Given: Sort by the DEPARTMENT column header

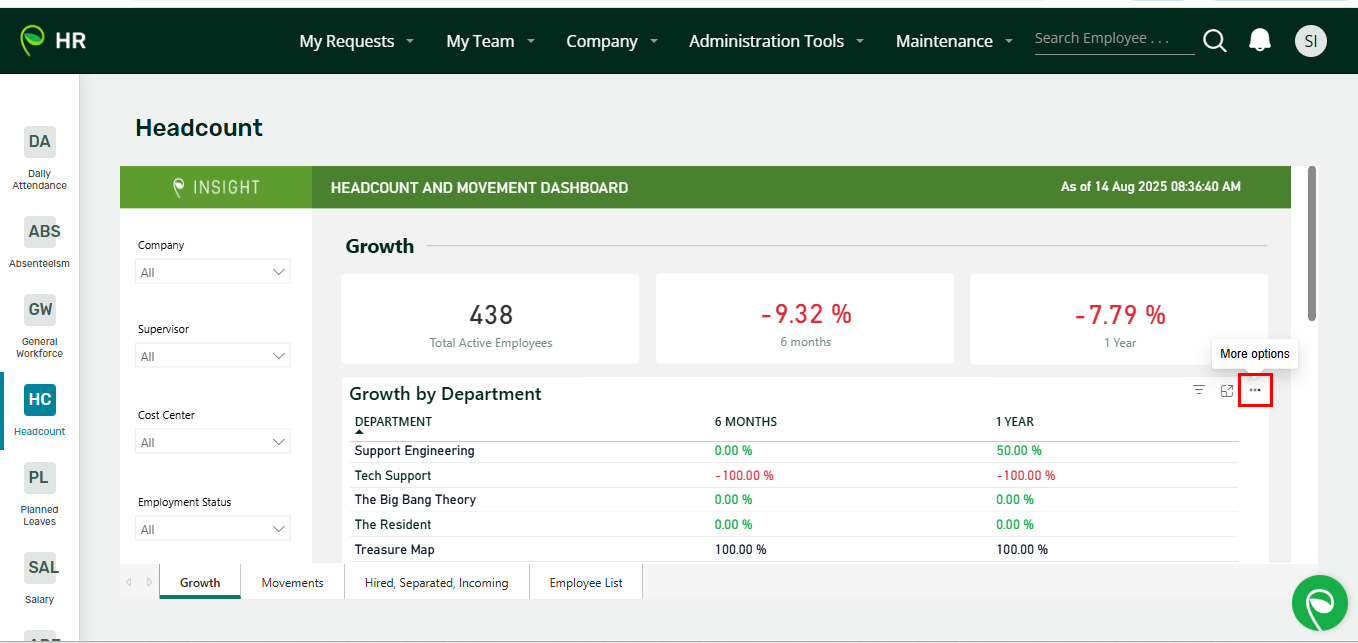Looking at the screenshot, I should 393,422.
